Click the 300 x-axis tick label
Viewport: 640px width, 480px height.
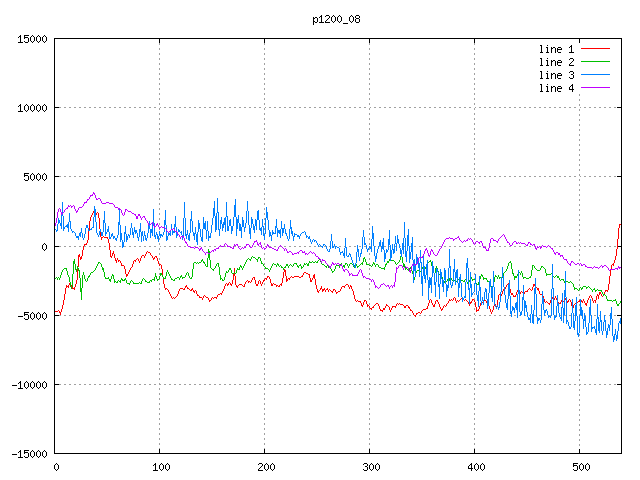[370, 467]
